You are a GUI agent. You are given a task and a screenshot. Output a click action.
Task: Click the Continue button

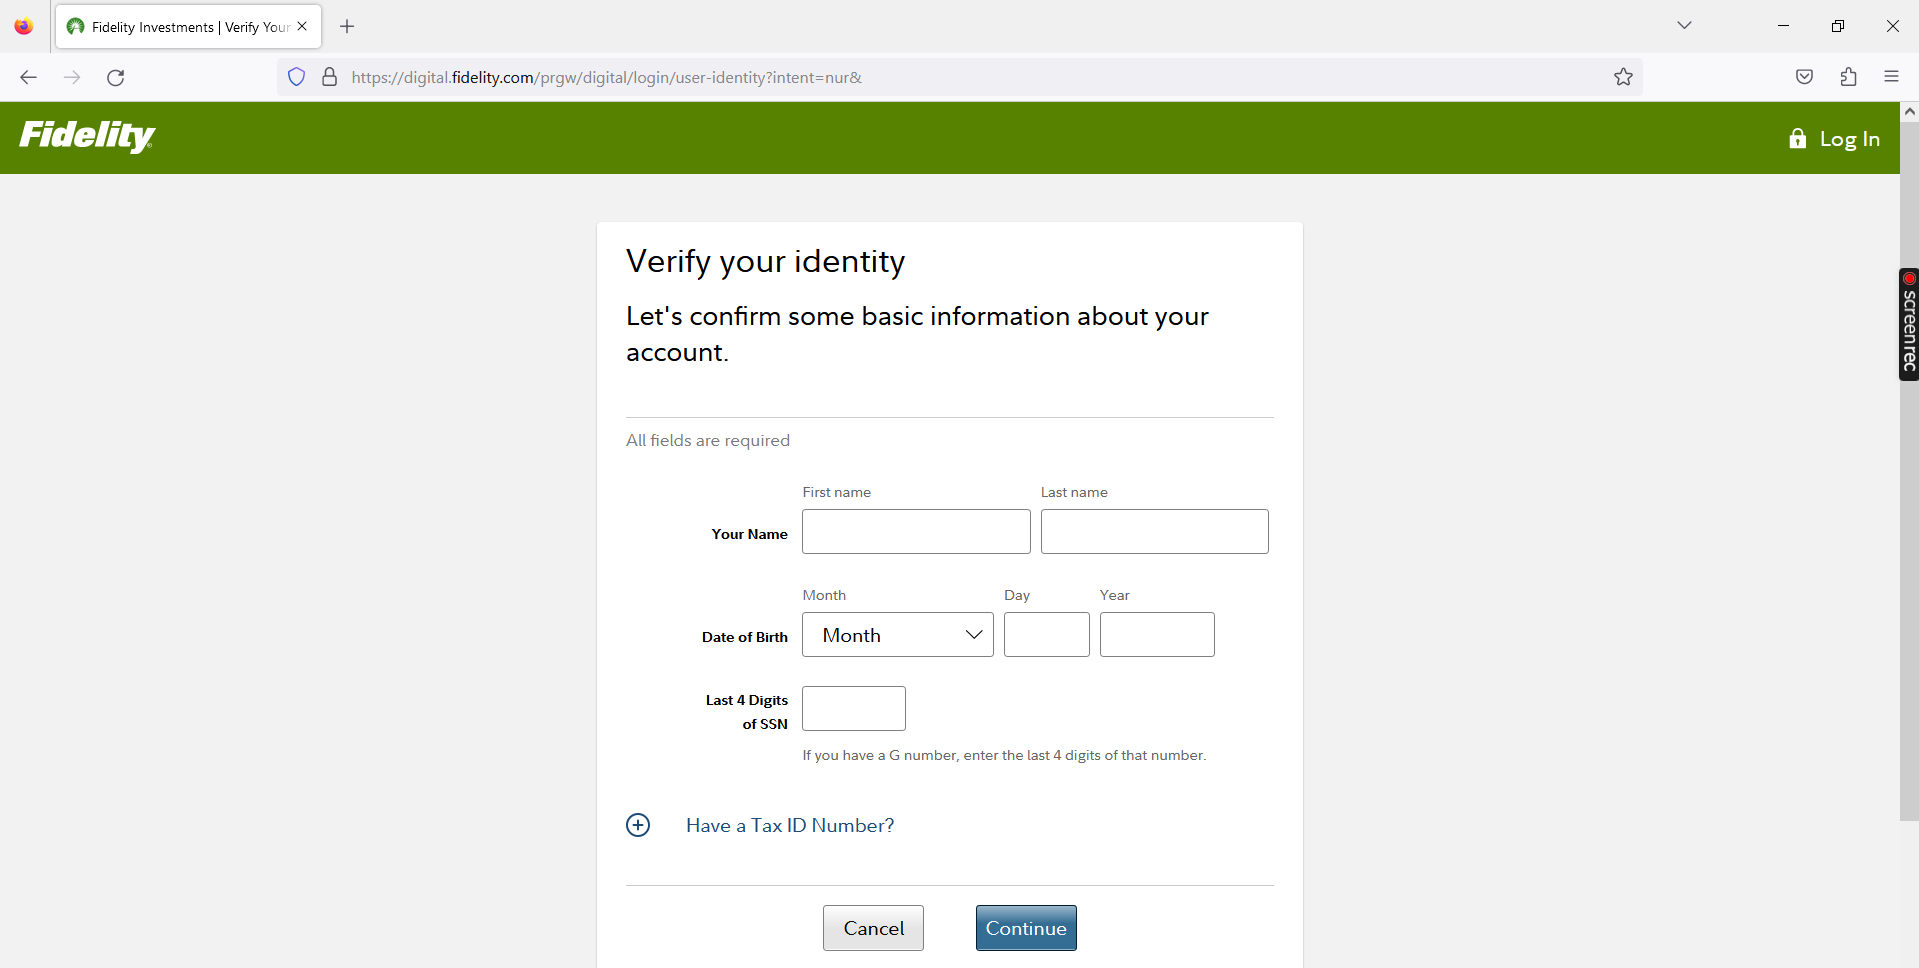pyautogui.click(x=1025, y=928)
